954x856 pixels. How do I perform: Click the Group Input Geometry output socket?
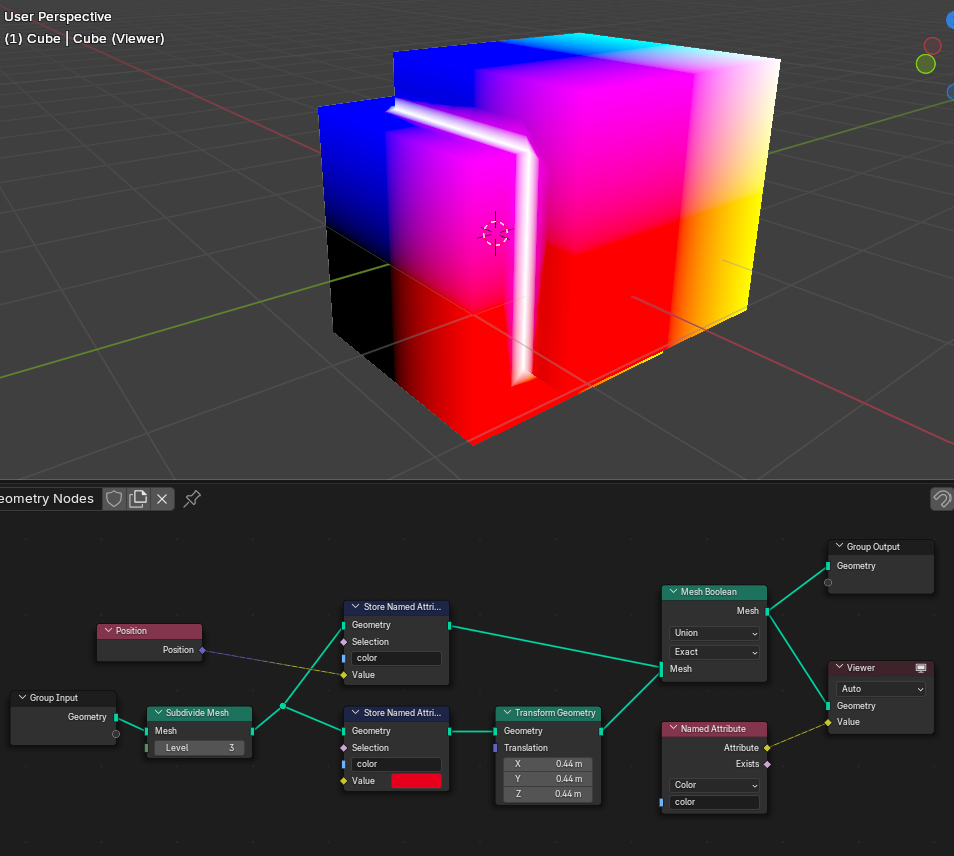pyautogui.click(x=116, y=717)
